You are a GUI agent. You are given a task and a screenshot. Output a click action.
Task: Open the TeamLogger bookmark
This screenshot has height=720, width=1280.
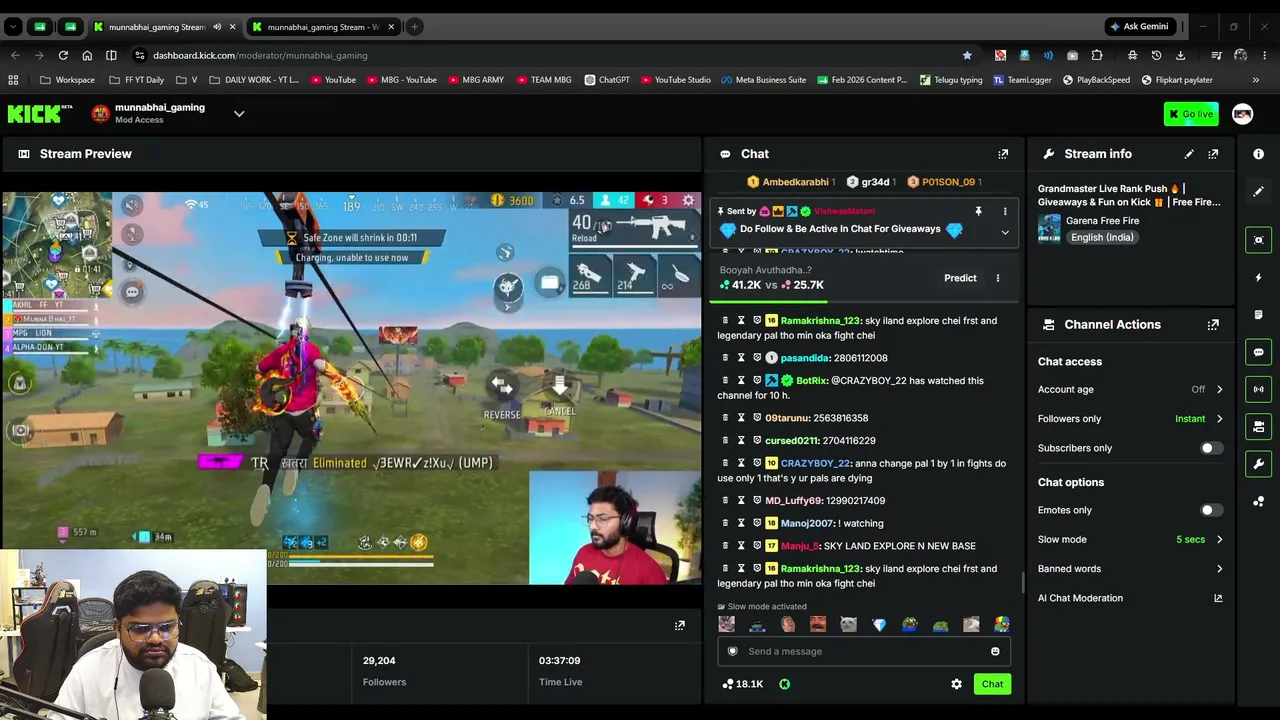[1021, 80]
